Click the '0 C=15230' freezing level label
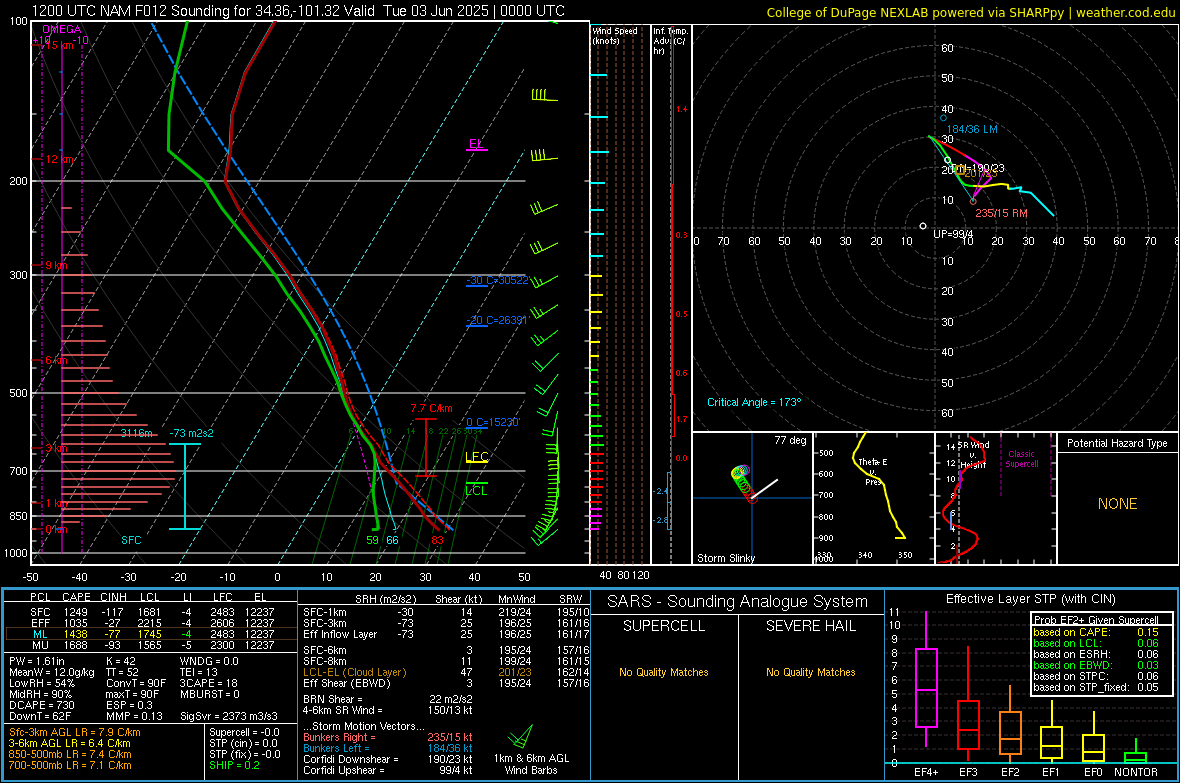 pyautogui.click(x=492, y=422)
